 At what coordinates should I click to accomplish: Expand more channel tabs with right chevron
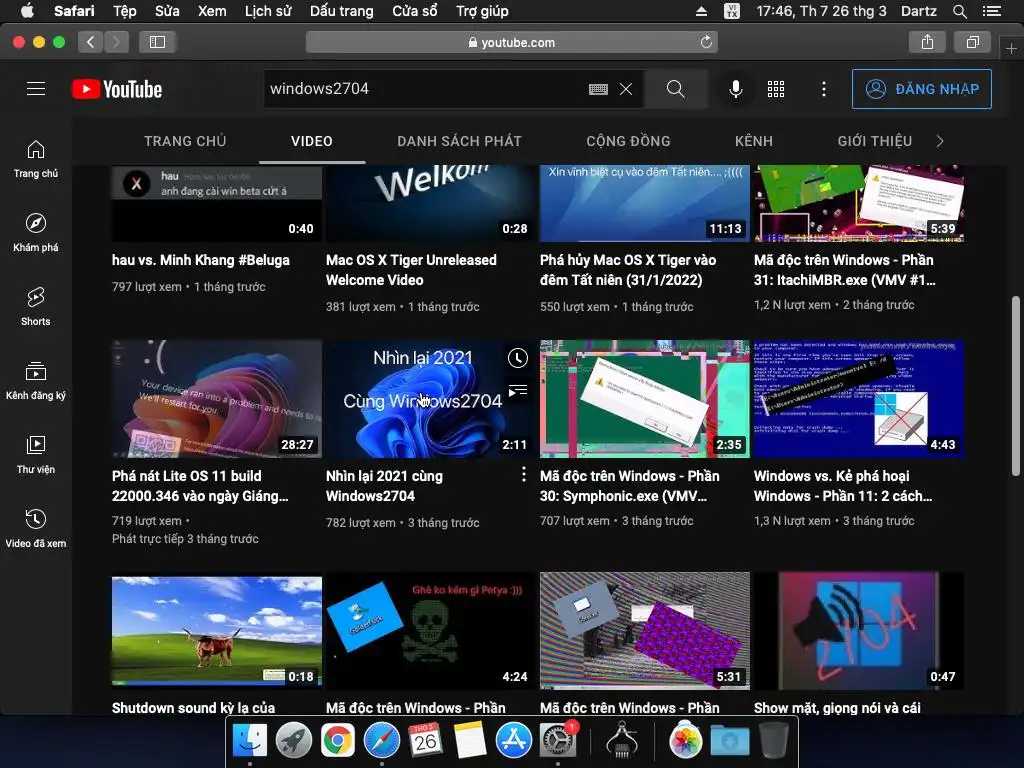coord(940,141)
